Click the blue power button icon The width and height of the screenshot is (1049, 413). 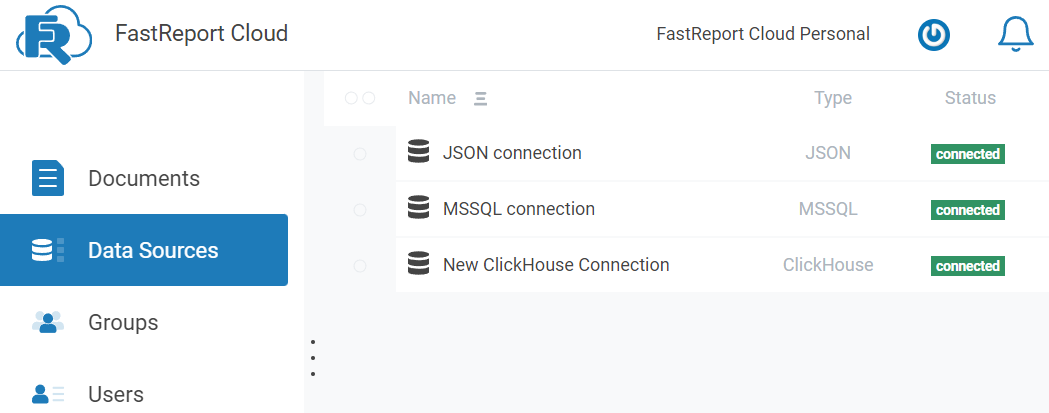click(934, 35)
